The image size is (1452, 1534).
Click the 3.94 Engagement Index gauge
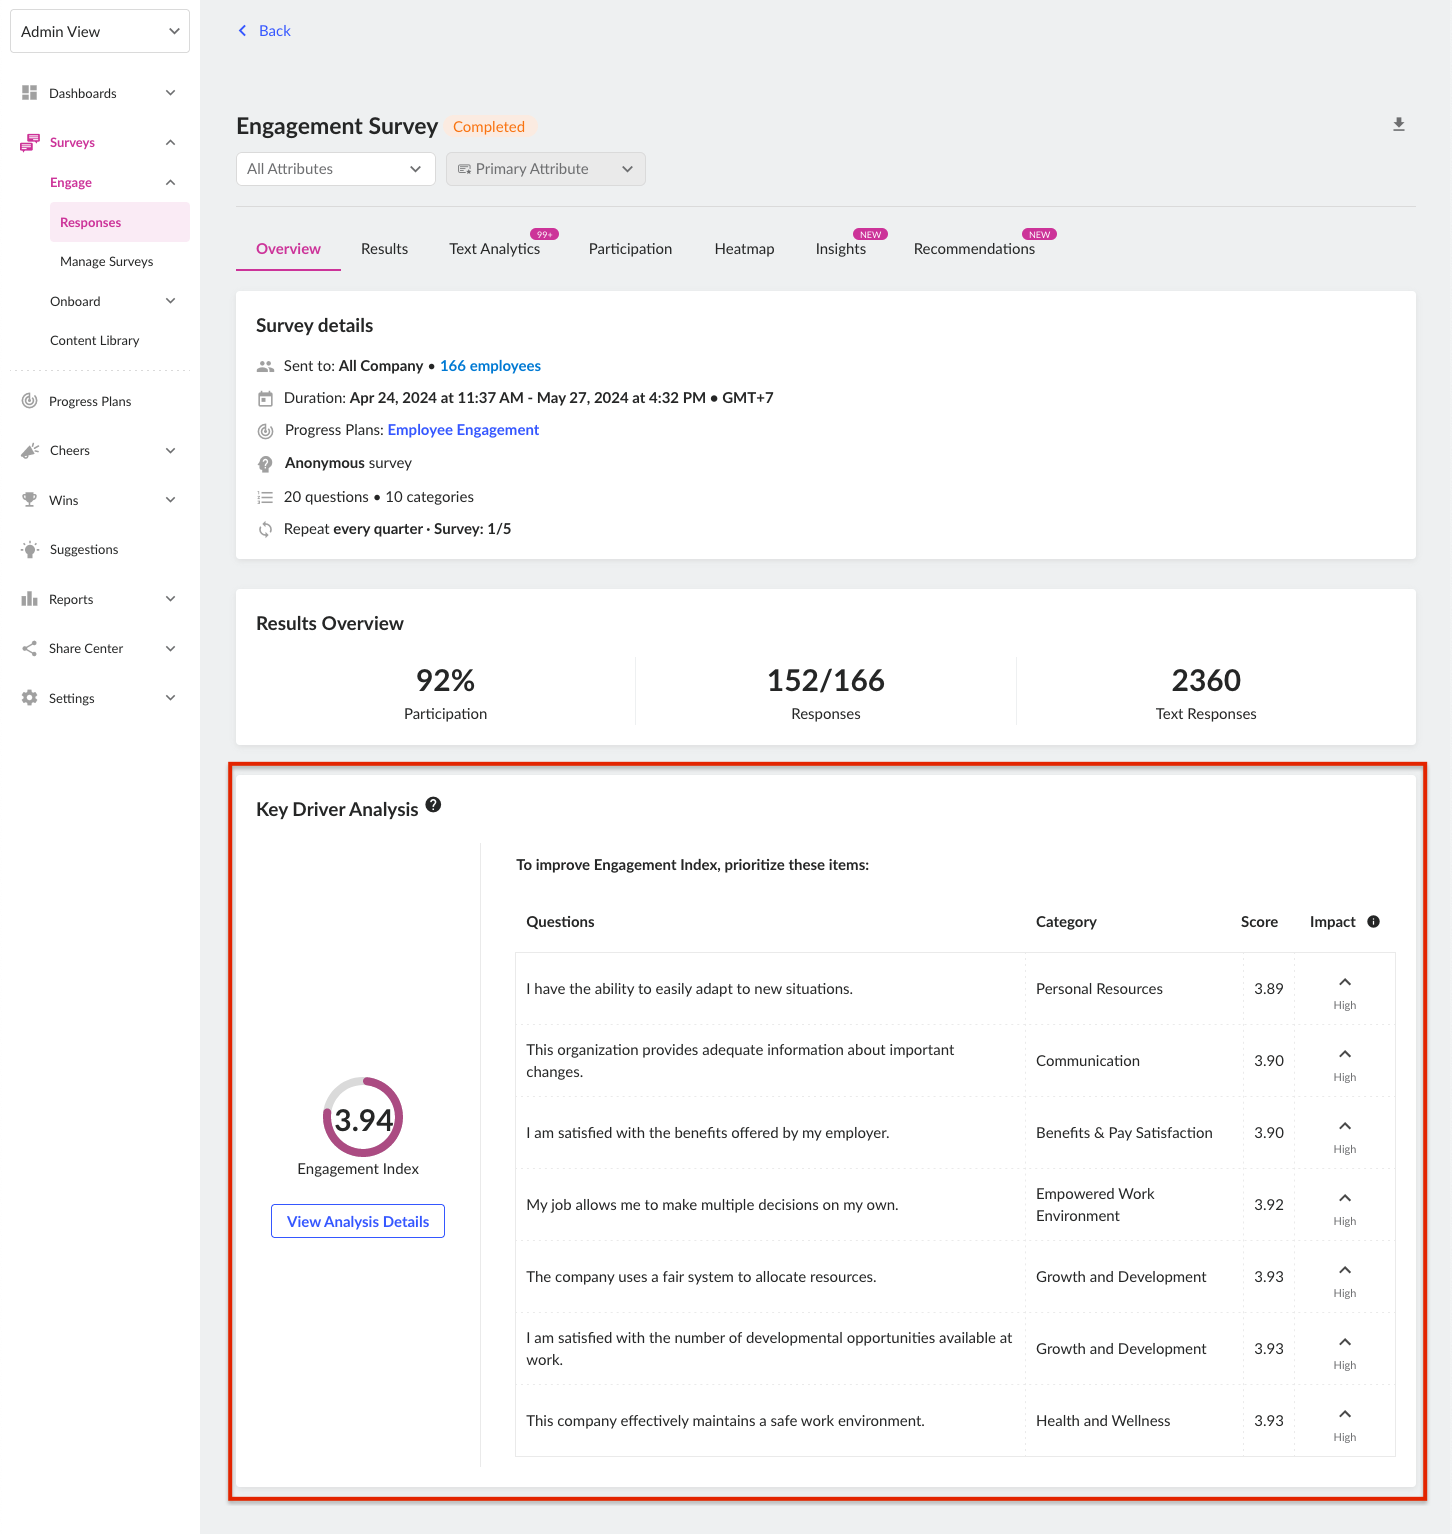(x=363, y=1118)
